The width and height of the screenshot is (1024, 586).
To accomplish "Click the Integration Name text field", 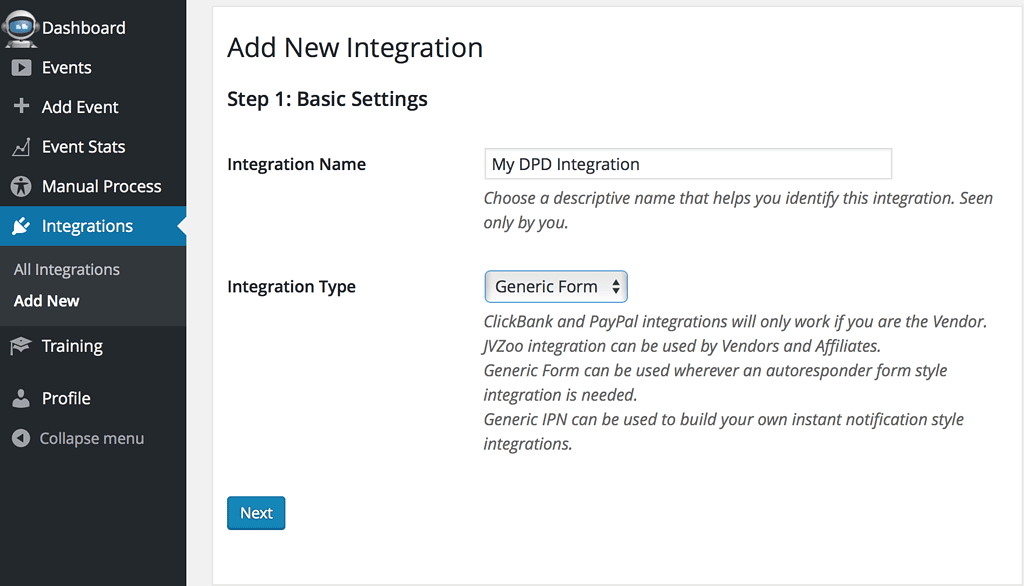I will click(x=687, y=164).
